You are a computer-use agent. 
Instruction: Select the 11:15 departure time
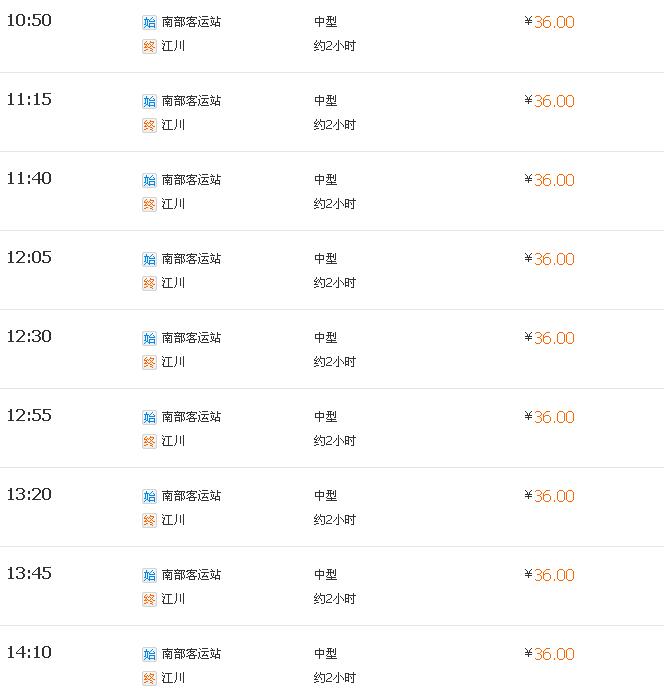click(x=29, y=100)
